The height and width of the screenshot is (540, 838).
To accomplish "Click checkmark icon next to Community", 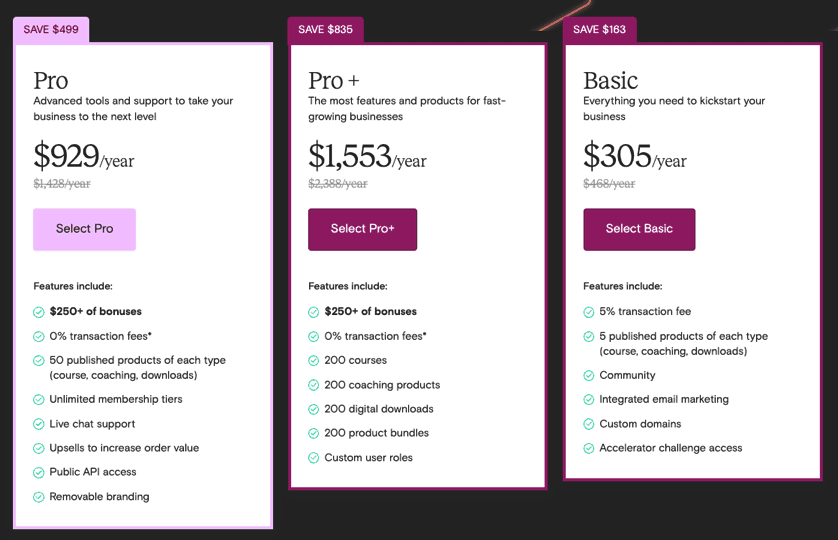I will point(589,376).
